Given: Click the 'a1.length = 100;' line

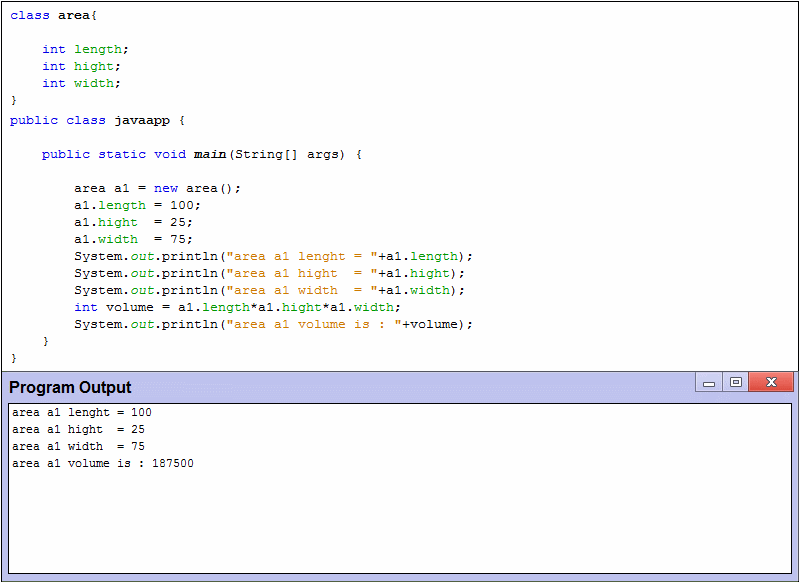Looking at the screenshot, I should pyautogui.click(x=137, y=206).
